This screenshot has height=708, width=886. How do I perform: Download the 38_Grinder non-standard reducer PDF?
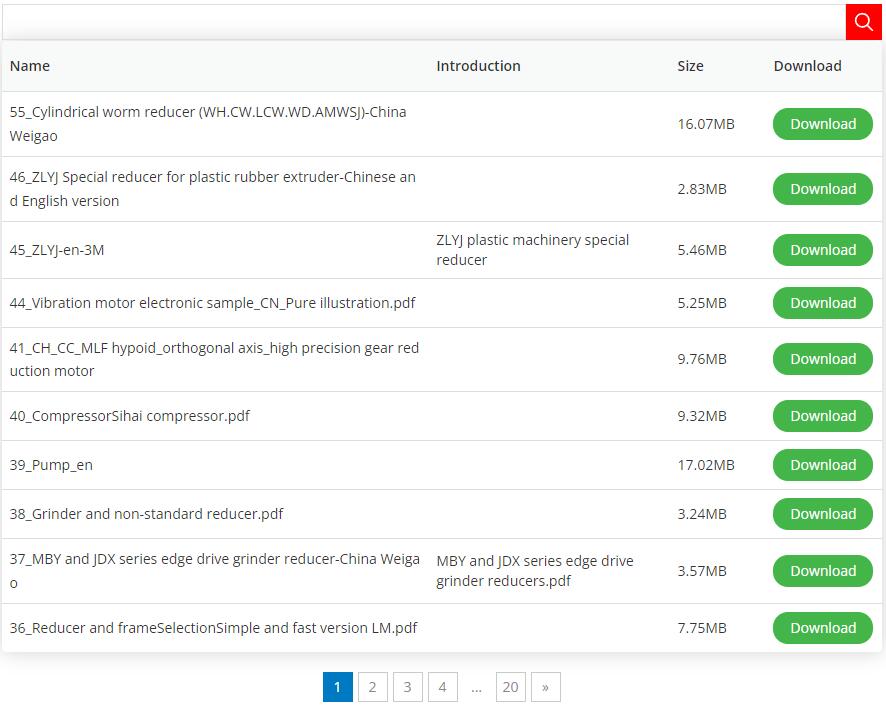tap(823, 514)
